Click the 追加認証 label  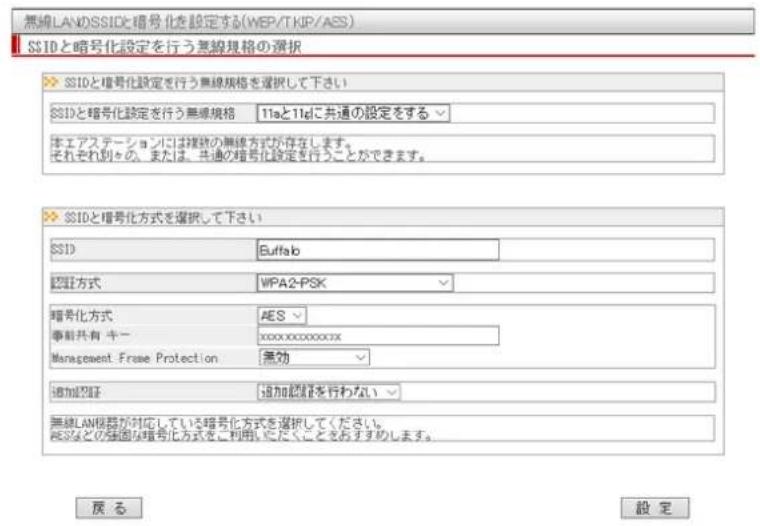[76, 392]
